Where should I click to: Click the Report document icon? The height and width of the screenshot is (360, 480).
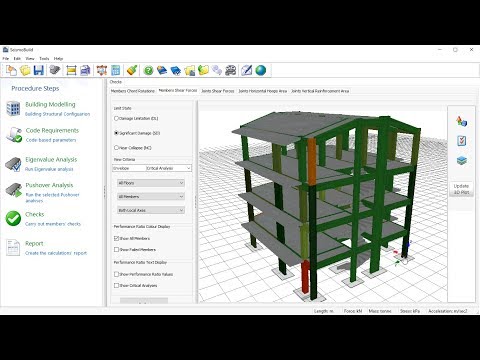point(13,248)
